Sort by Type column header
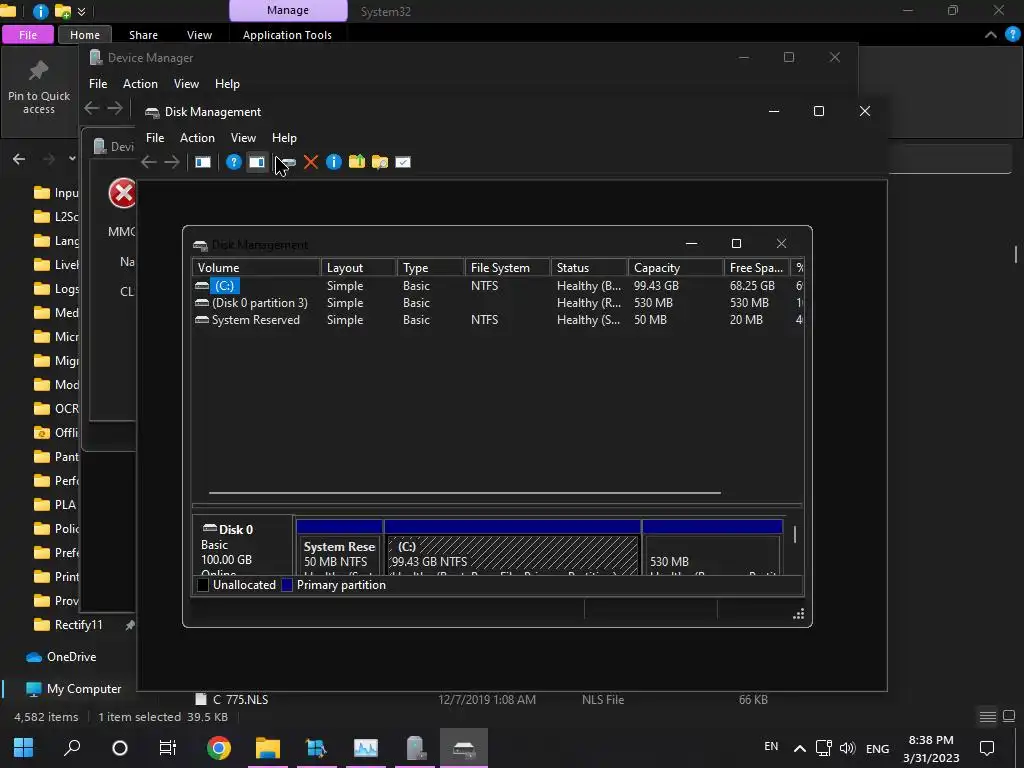Viewport: 1024px width, 768px height. pos(430,268)
